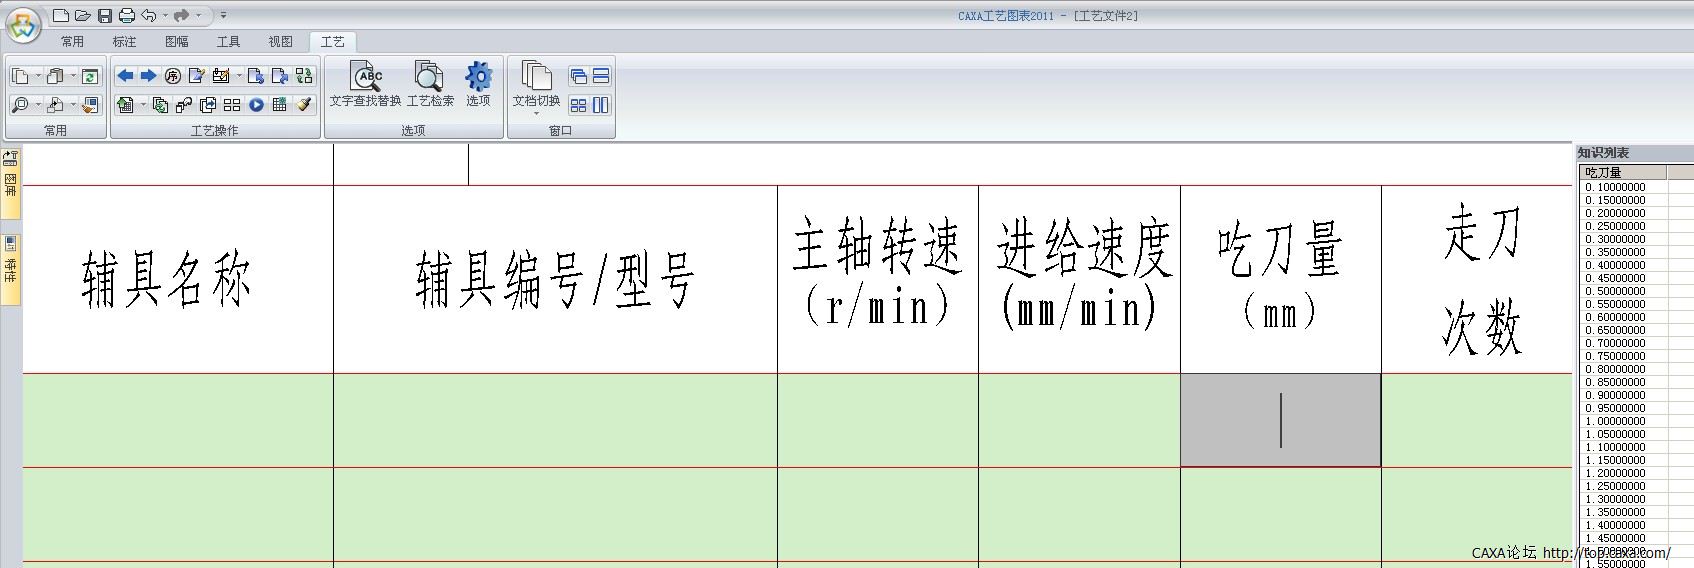Cascade windows with overlapping windows icon

(578, 76)
